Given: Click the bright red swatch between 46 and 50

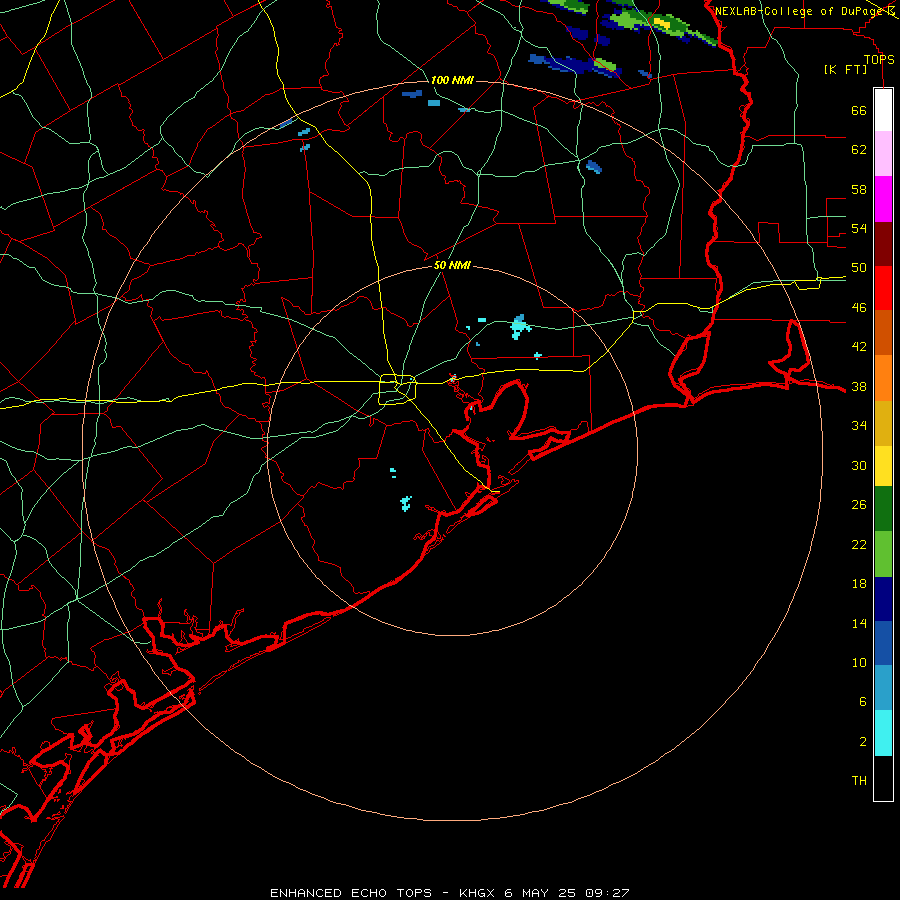Looking at the screenshot, I should (883, 288).
